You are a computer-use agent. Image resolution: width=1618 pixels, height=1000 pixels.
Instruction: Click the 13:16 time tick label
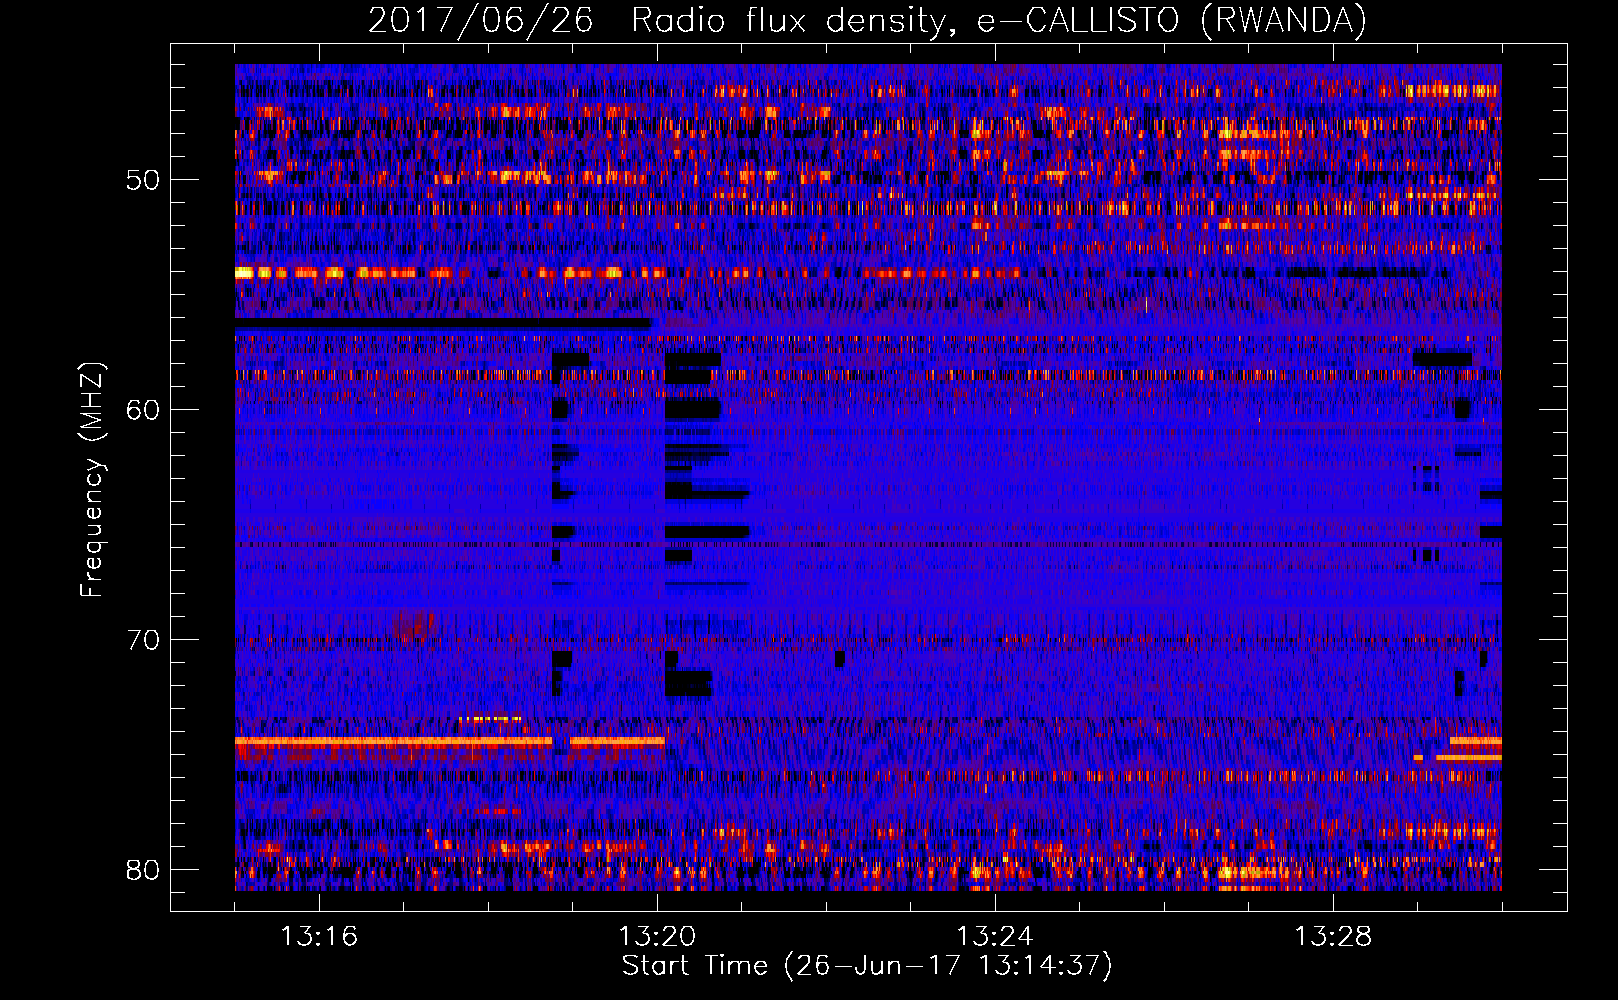[x=319, y=937]
